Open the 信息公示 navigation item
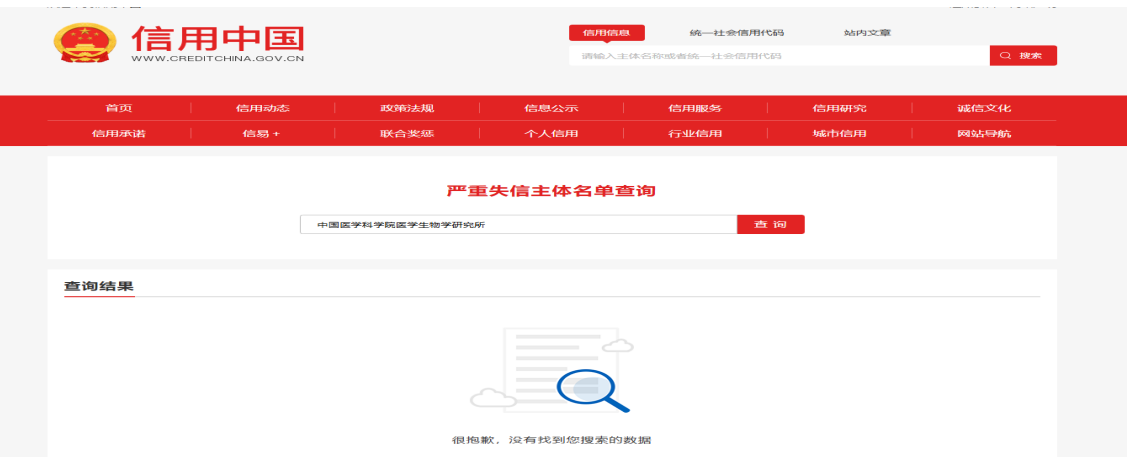Image resolution: width=1127 pixels, height=457 pixels. click(x=551, y=108)
